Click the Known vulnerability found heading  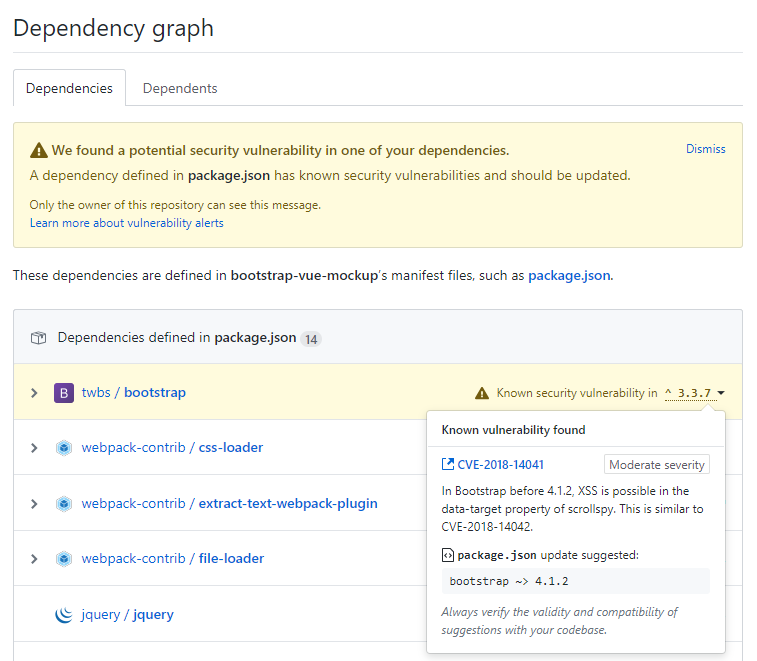pos(513,430)
